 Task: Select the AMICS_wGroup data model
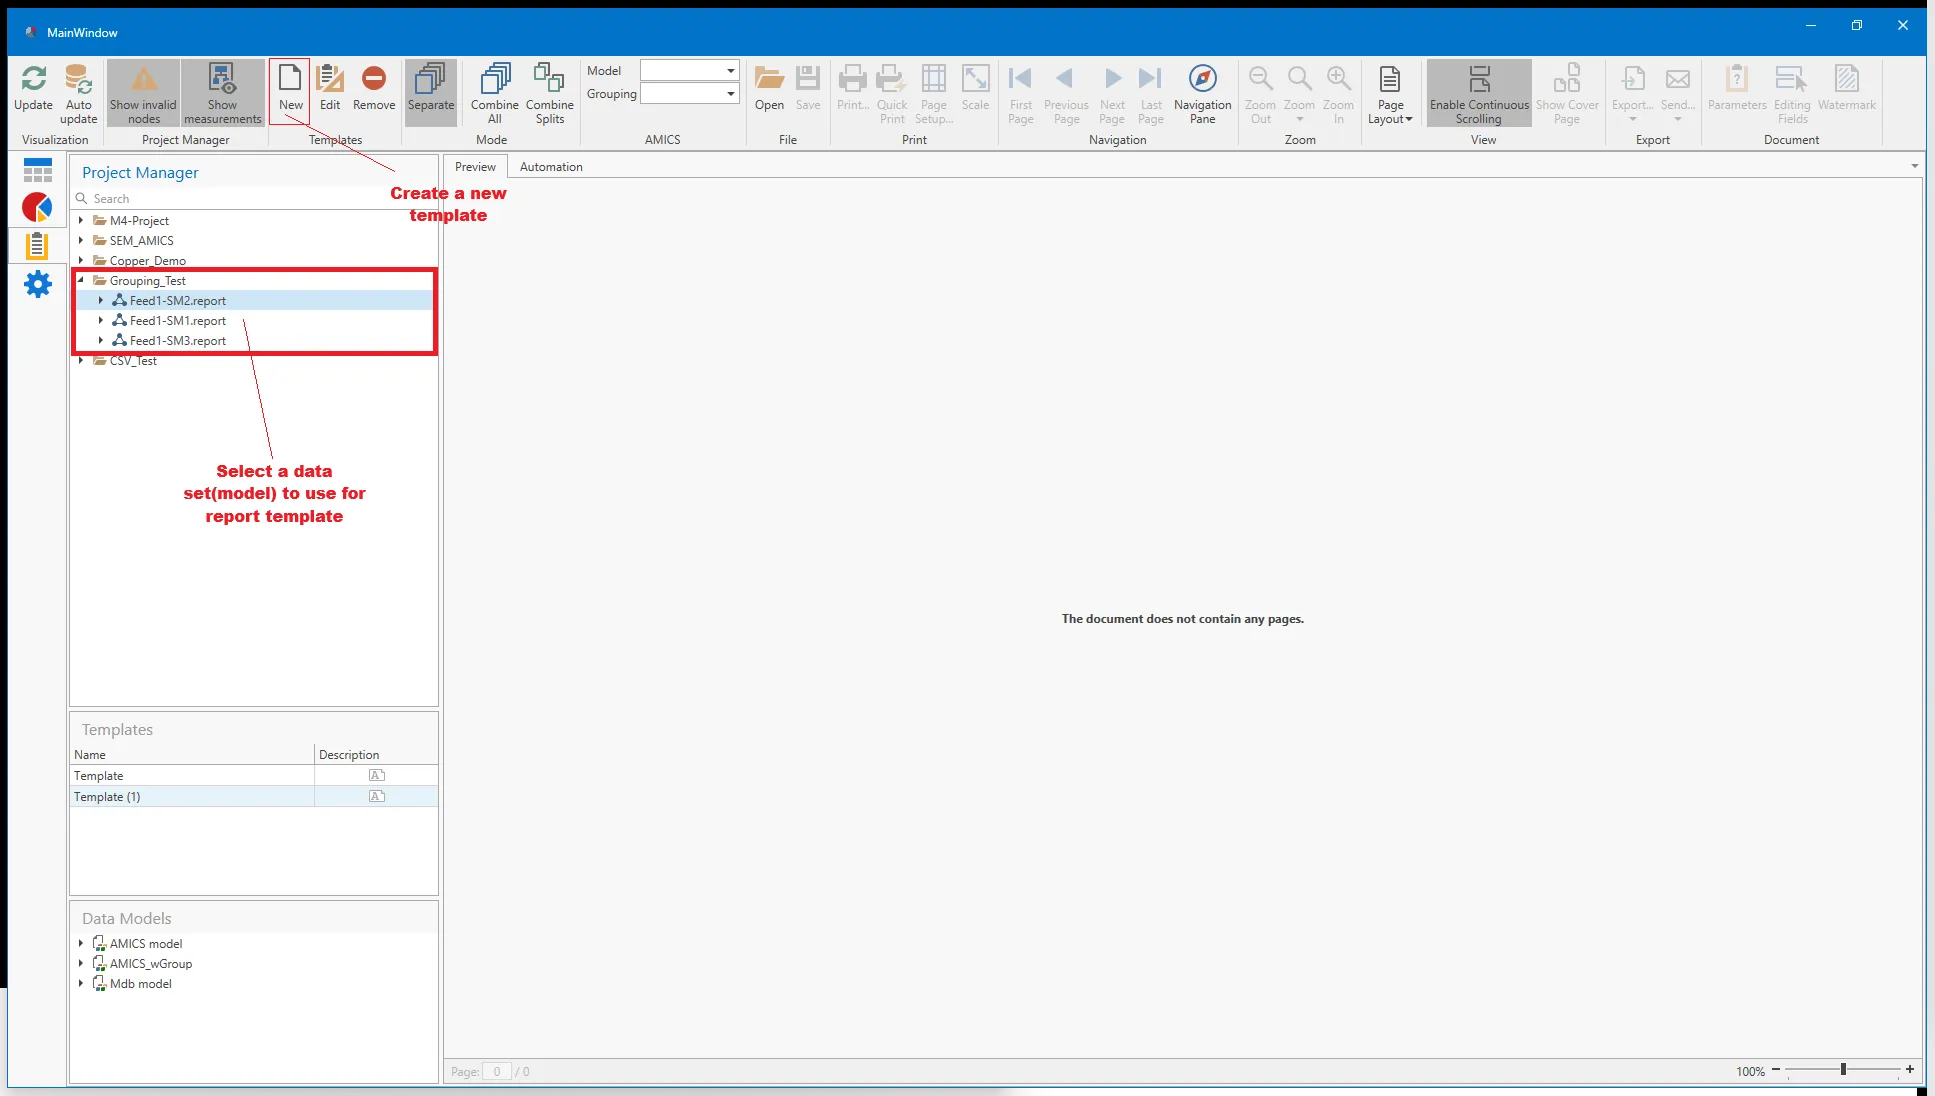(150, 963)
